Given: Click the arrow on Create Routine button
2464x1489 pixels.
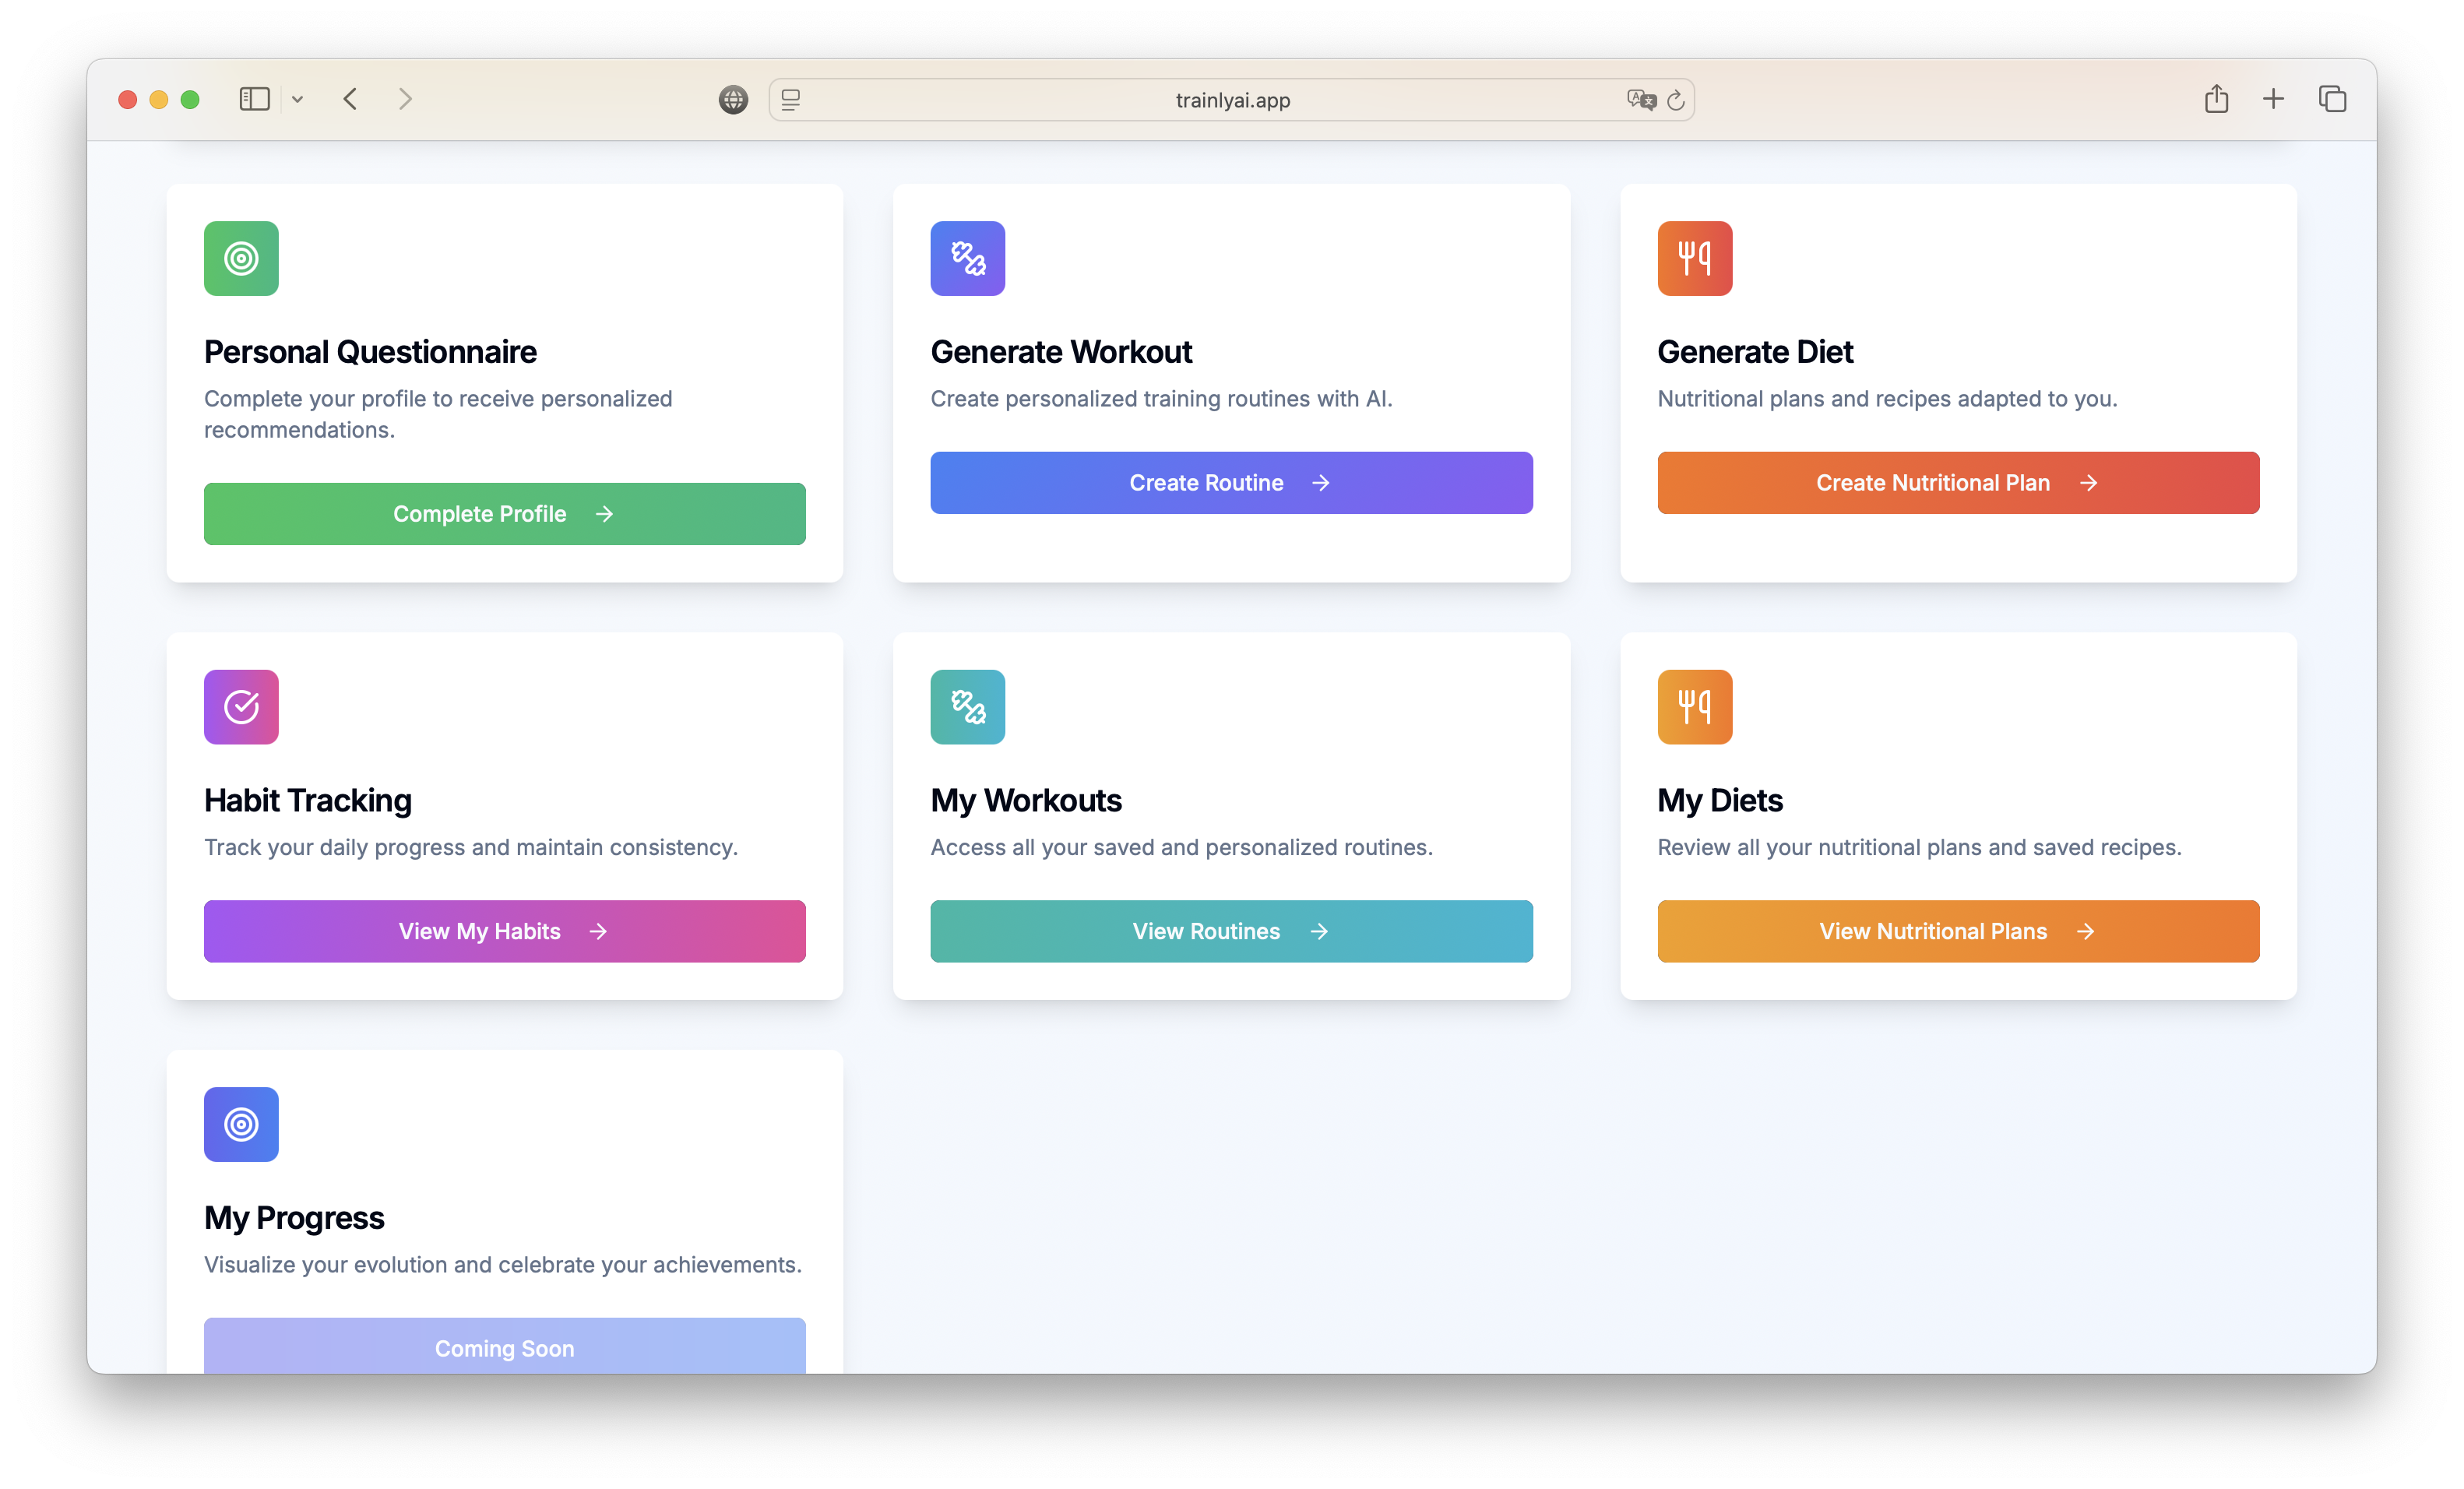Looking at the screenshot, I should 1321,483.
